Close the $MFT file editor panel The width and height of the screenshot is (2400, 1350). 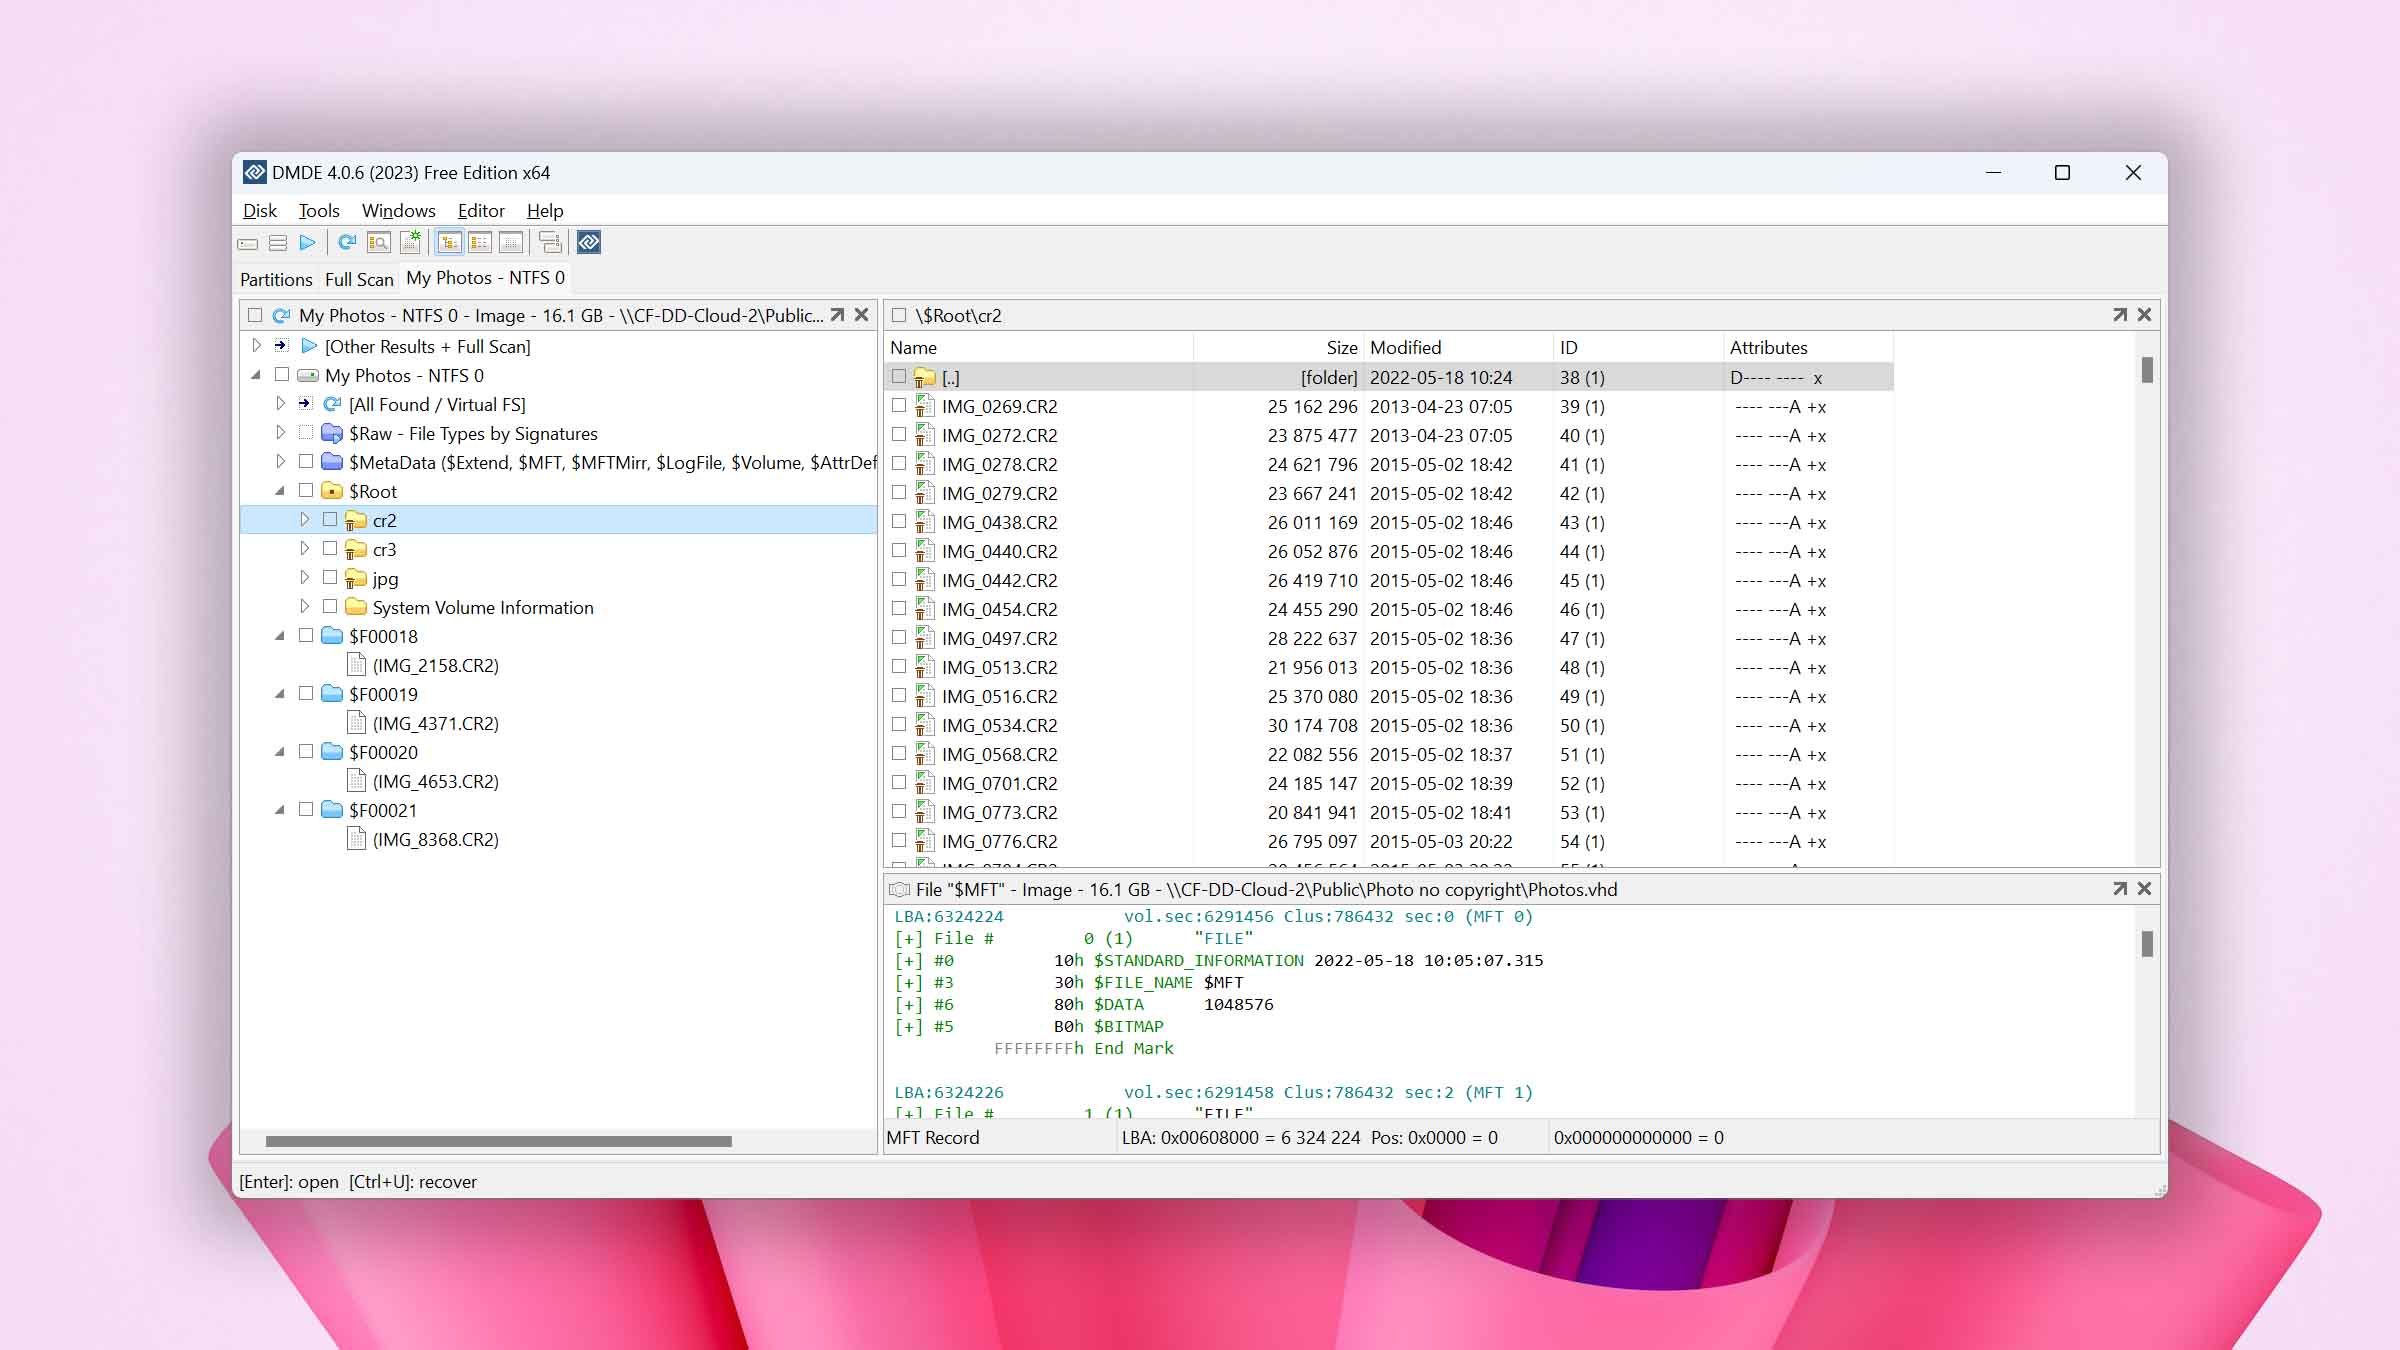(x=2144, y=889)
